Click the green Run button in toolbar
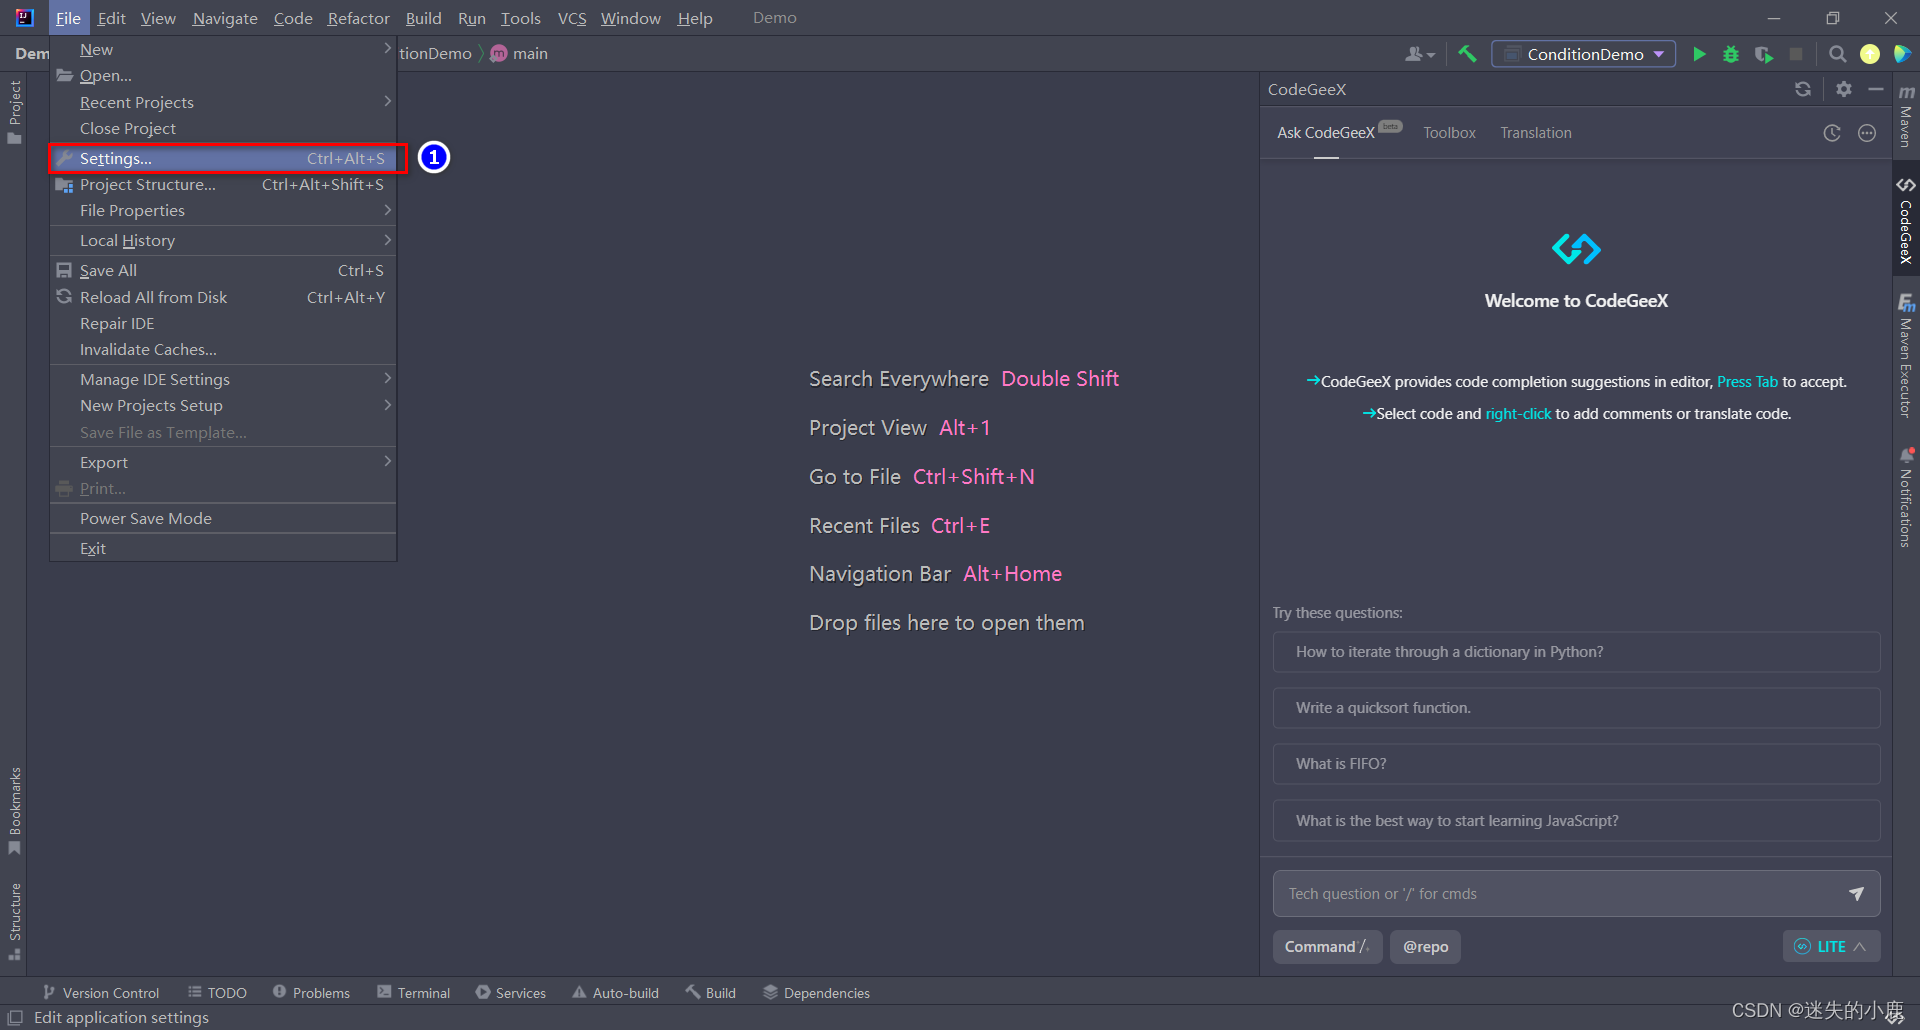Image resolution: width=1920 pixels, height=1030 pixels. (1699, 54)
